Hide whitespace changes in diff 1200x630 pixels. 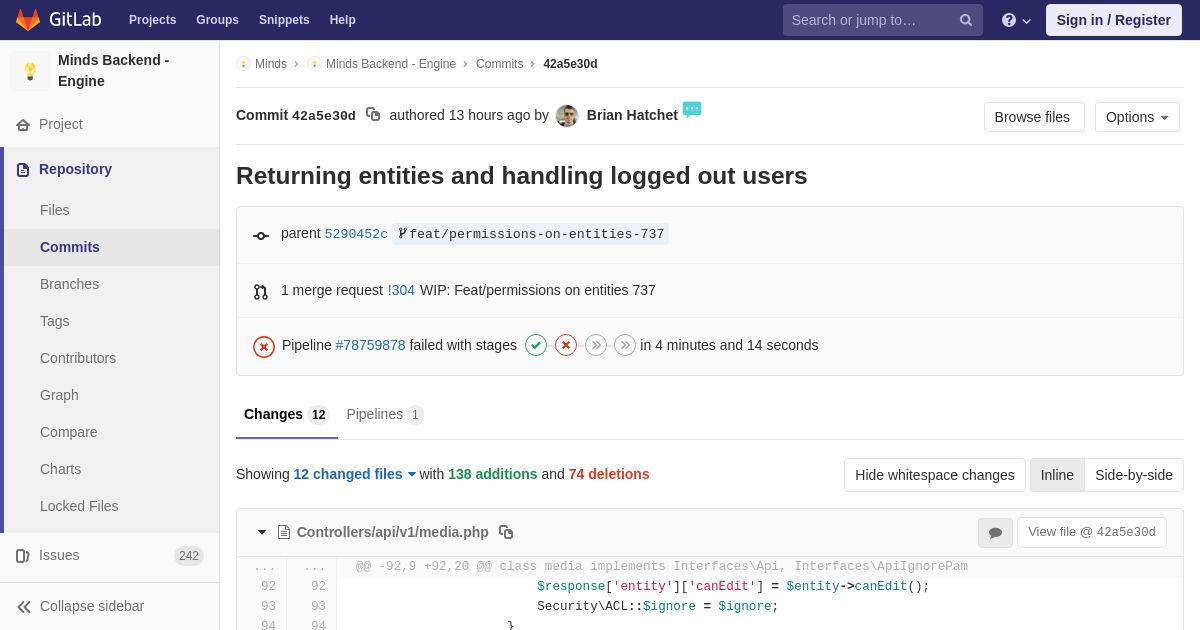coord(934,475)
